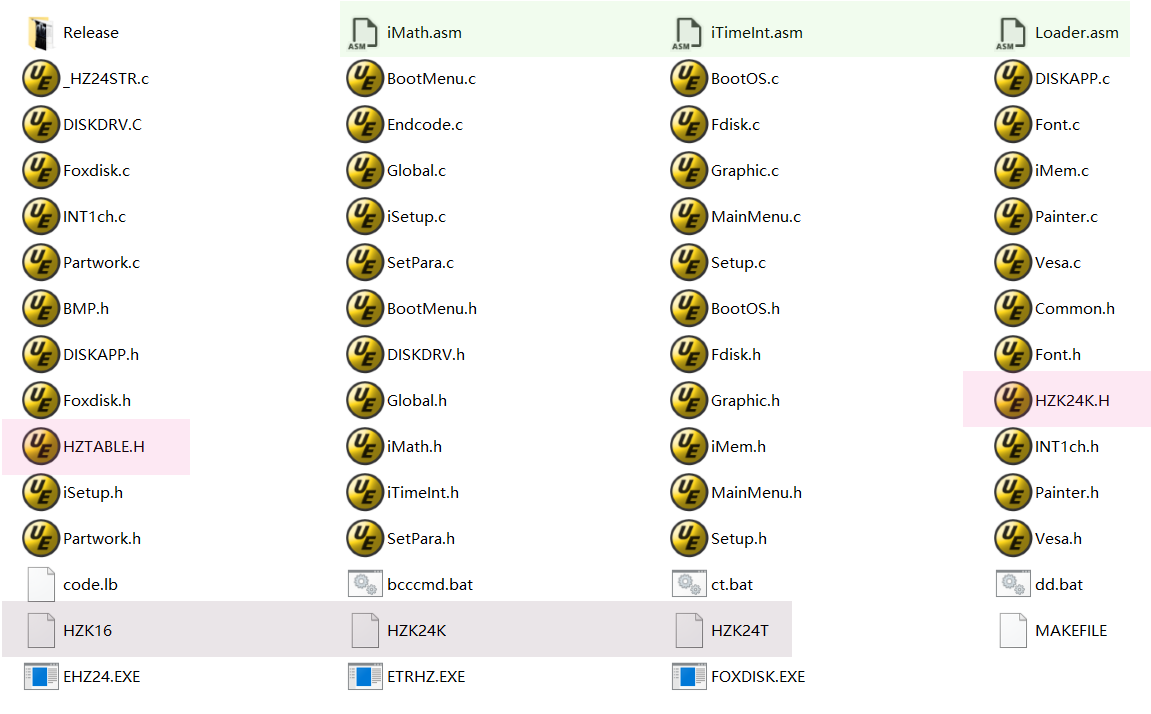Image resolution: width=1151 pixels, height=714 pixels.
Task: Select the file name Partwork.h
Action: click(102, 539)
